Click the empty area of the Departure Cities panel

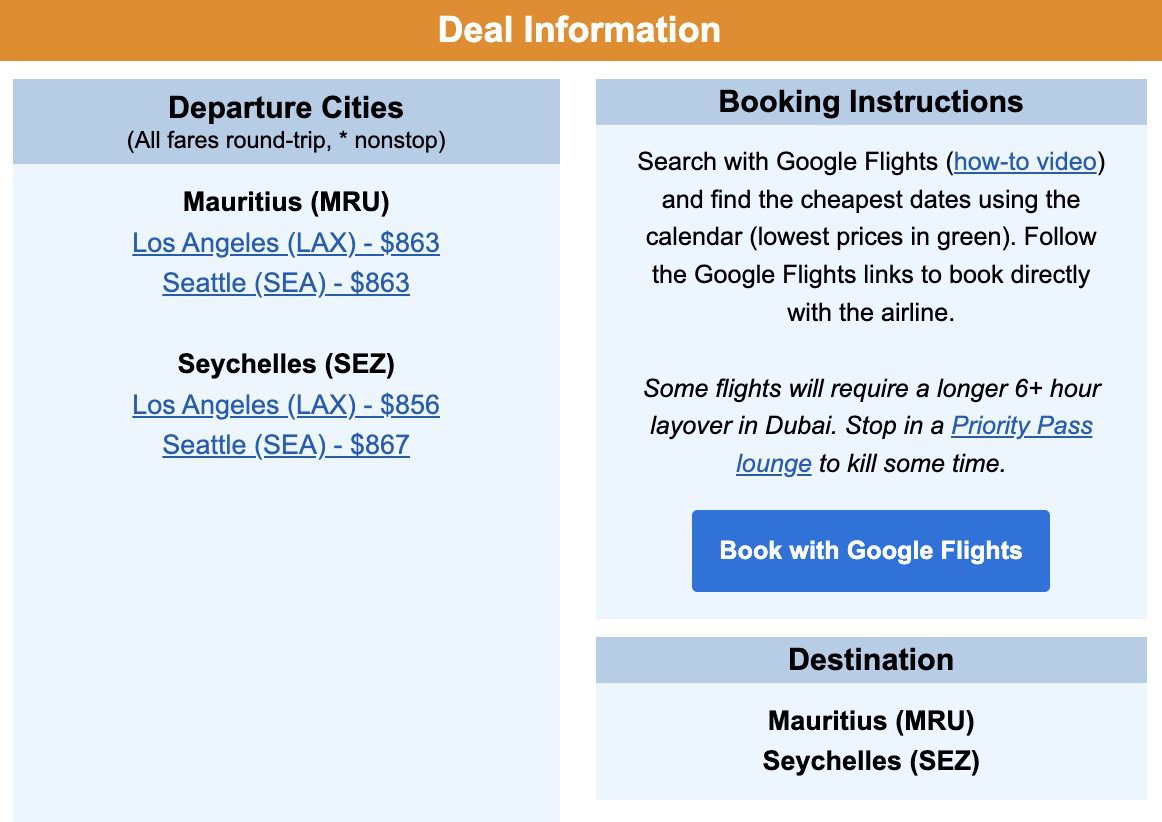[286, 620]
